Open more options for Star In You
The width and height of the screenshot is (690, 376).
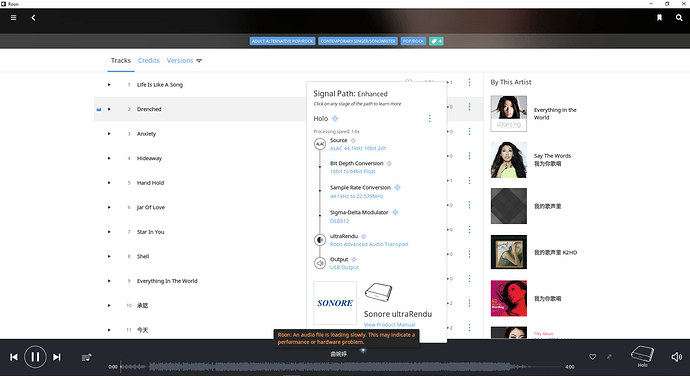coord(470,230)
